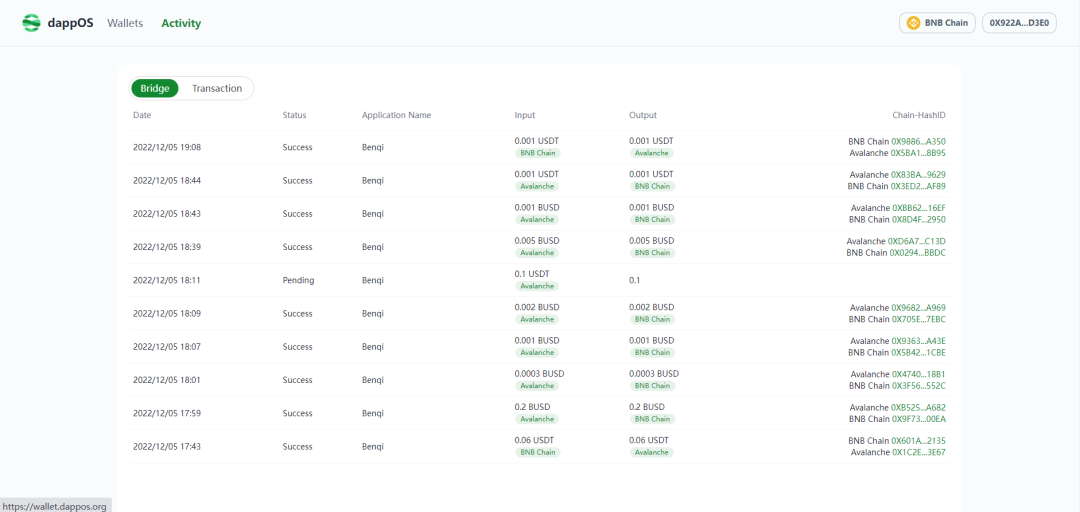Click the Status column header
This screenshot has width=1080, height=512.
click(x=294, y=115)
